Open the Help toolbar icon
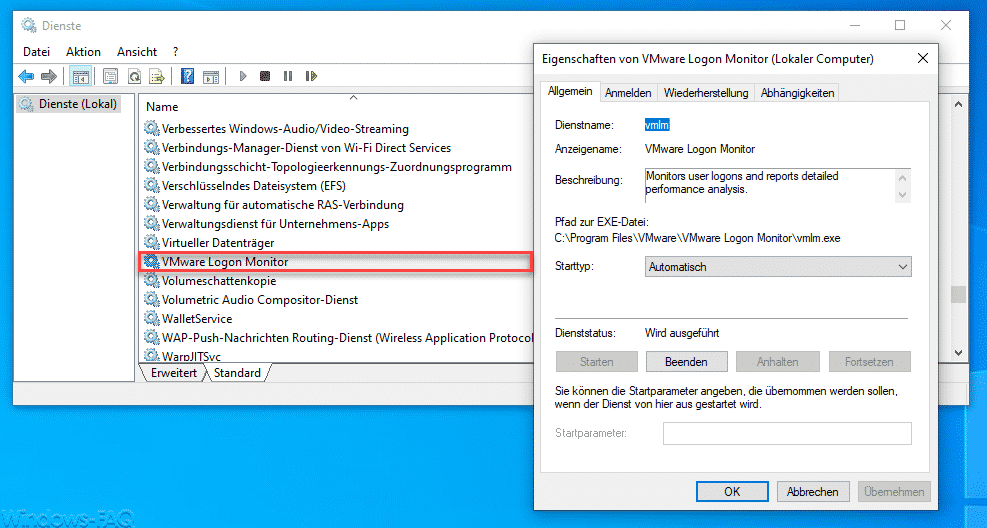987x528 pixels. (x=187, y=77)
